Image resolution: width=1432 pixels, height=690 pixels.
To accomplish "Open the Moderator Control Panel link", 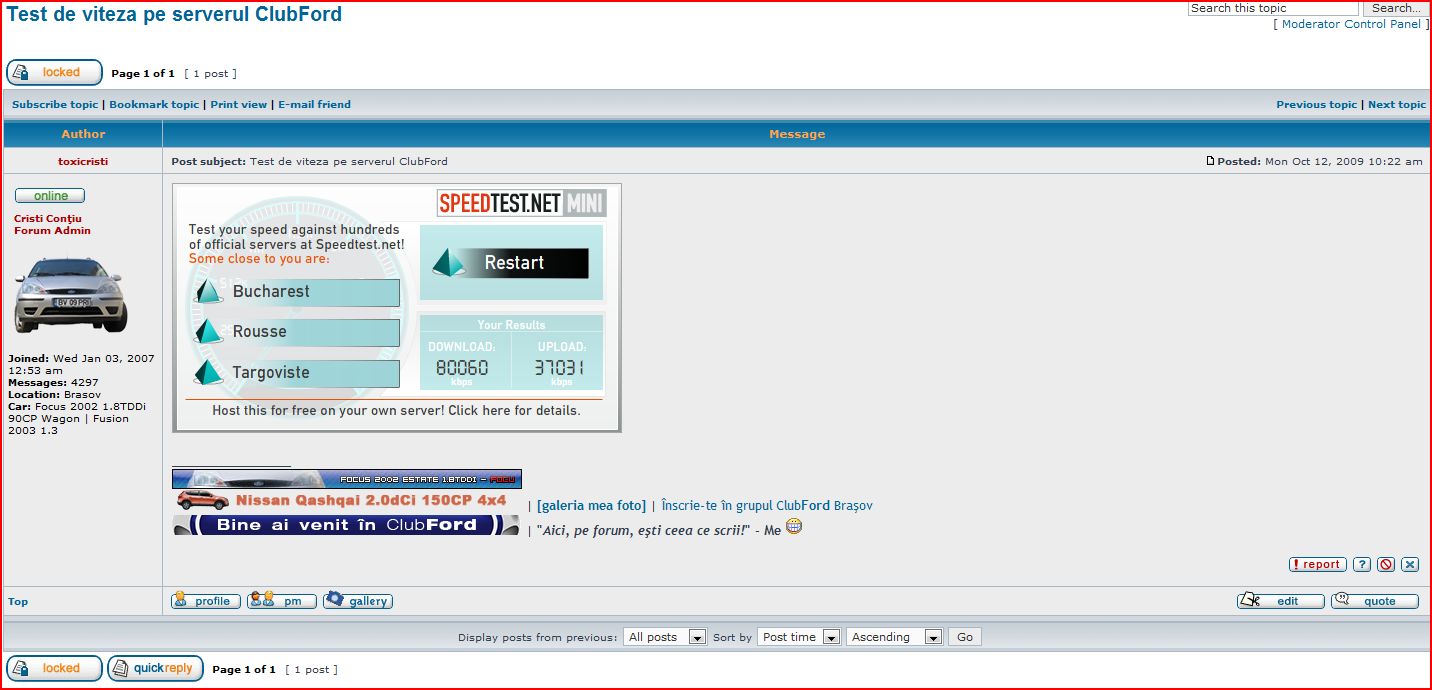I will pos(1350,24).
